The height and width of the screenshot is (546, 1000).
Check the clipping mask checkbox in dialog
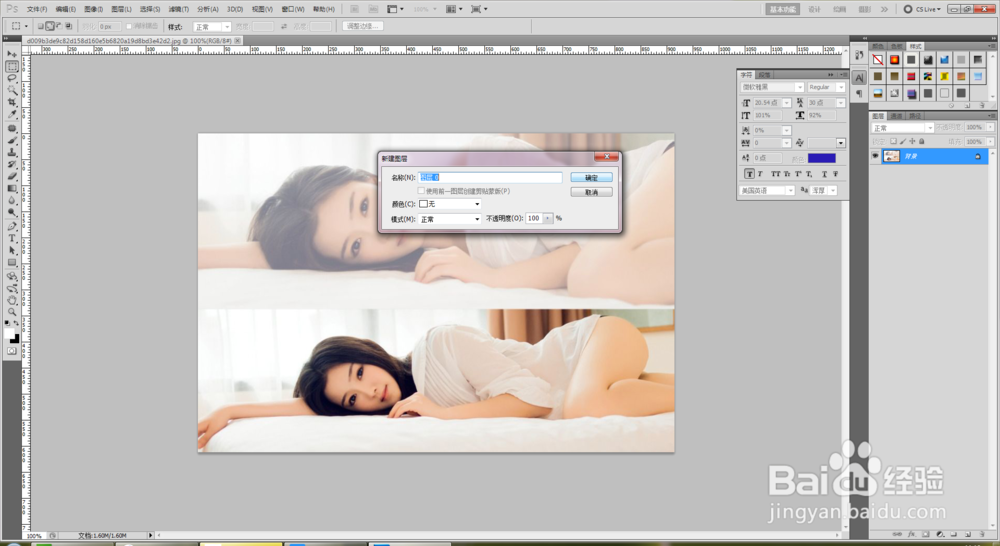tap(422, 190)
